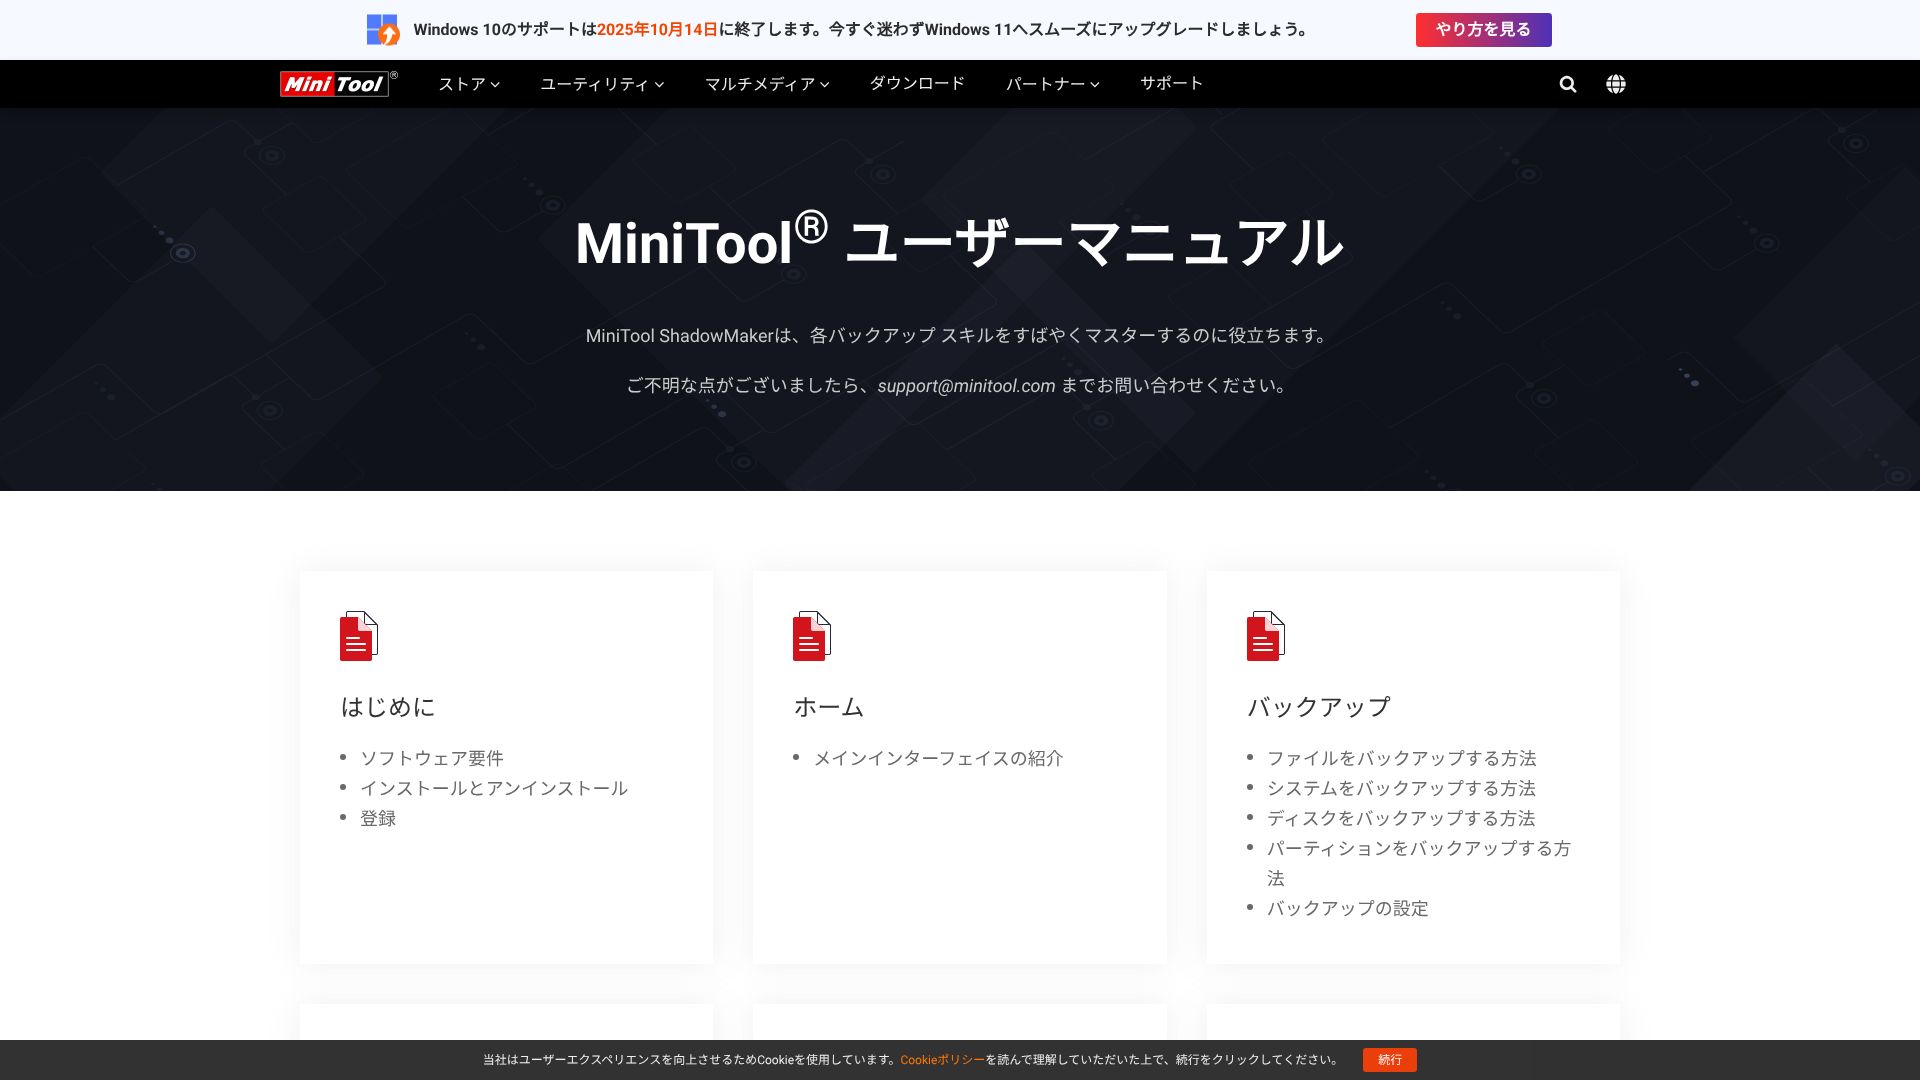Open バックアップの設定 link
Screen dimensions: 1920x1080
click(1348, 908)
